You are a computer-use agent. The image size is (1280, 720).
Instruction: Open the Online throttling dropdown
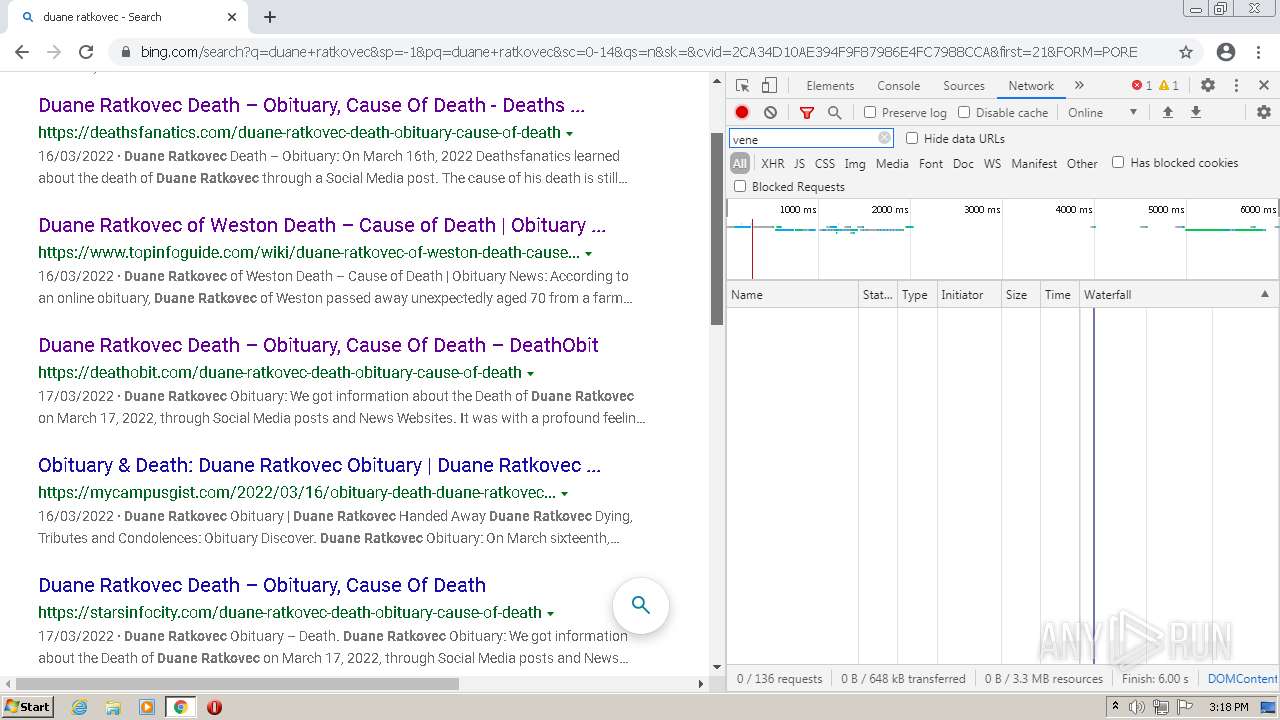pos(1102,113)
